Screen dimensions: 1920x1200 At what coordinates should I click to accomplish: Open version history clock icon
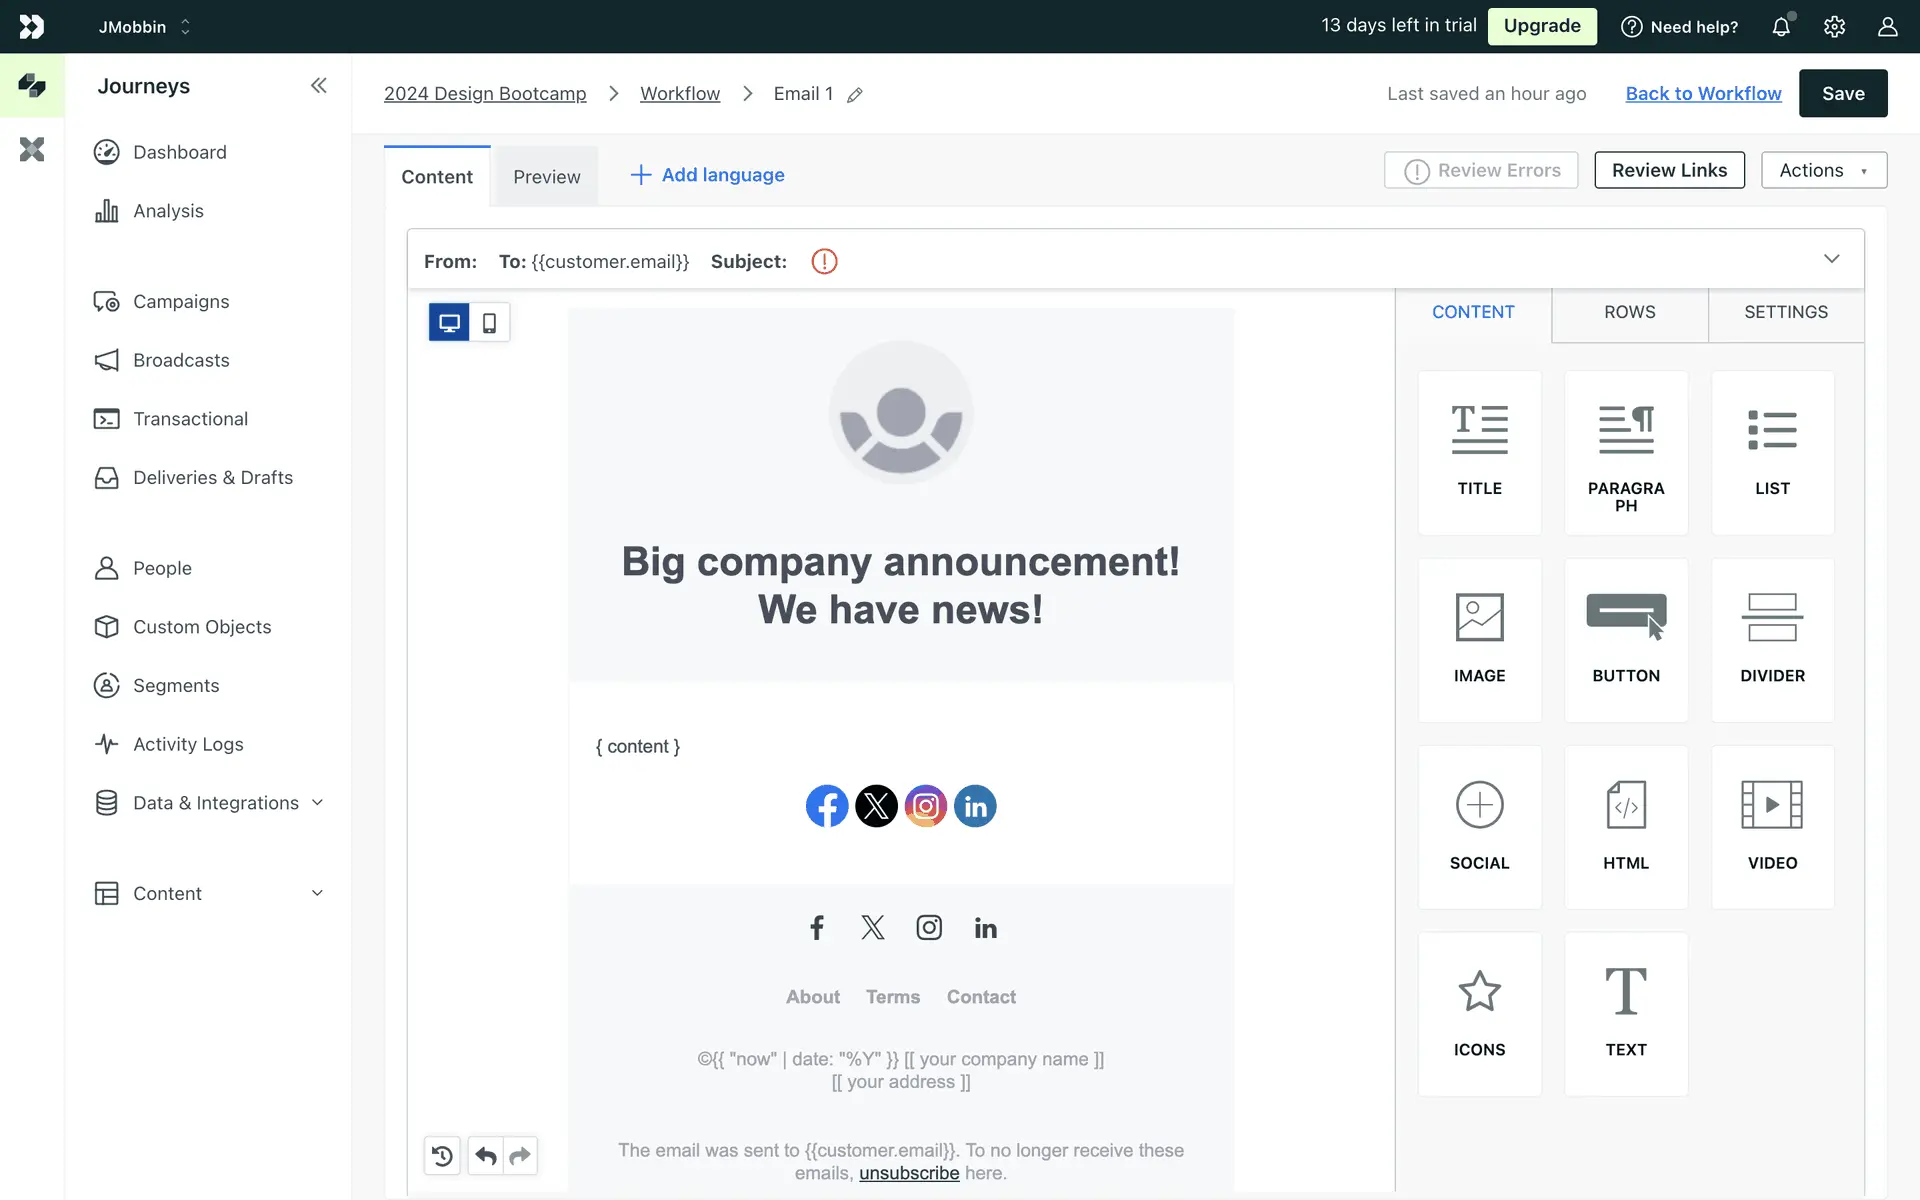(x=442, y=1156)
